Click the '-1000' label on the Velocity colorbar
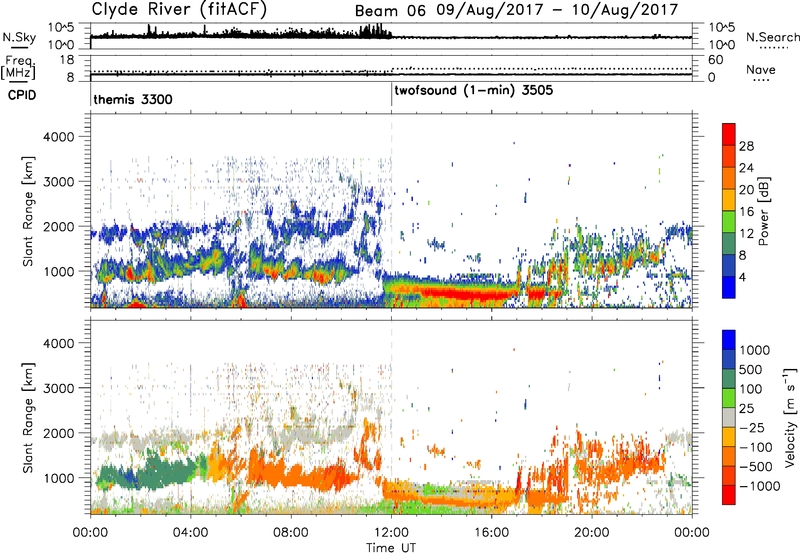This screenshot has width=800, height=554. pos(759,486)
